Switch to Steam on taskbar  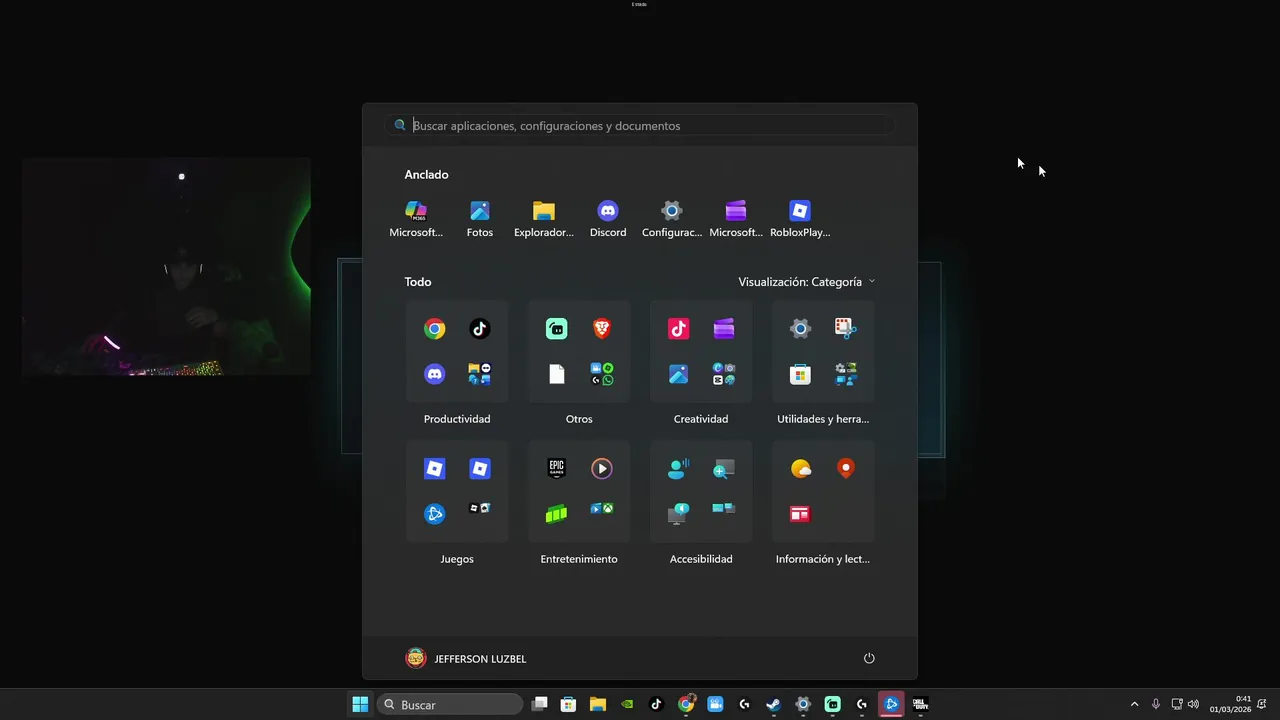click(x=774, y=704)
